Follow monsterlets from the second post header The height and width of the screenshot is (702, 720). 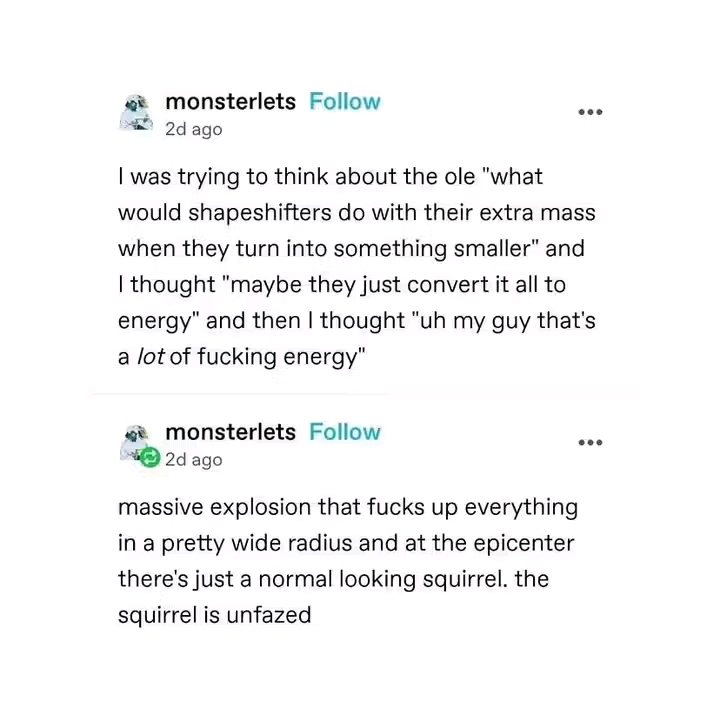click(345, 432)
